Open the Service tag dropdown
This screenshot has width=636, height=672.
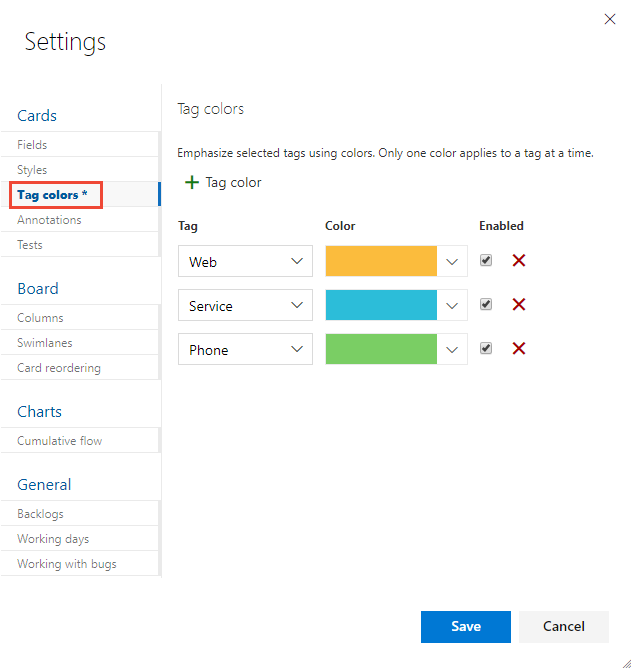pos(245,306)
